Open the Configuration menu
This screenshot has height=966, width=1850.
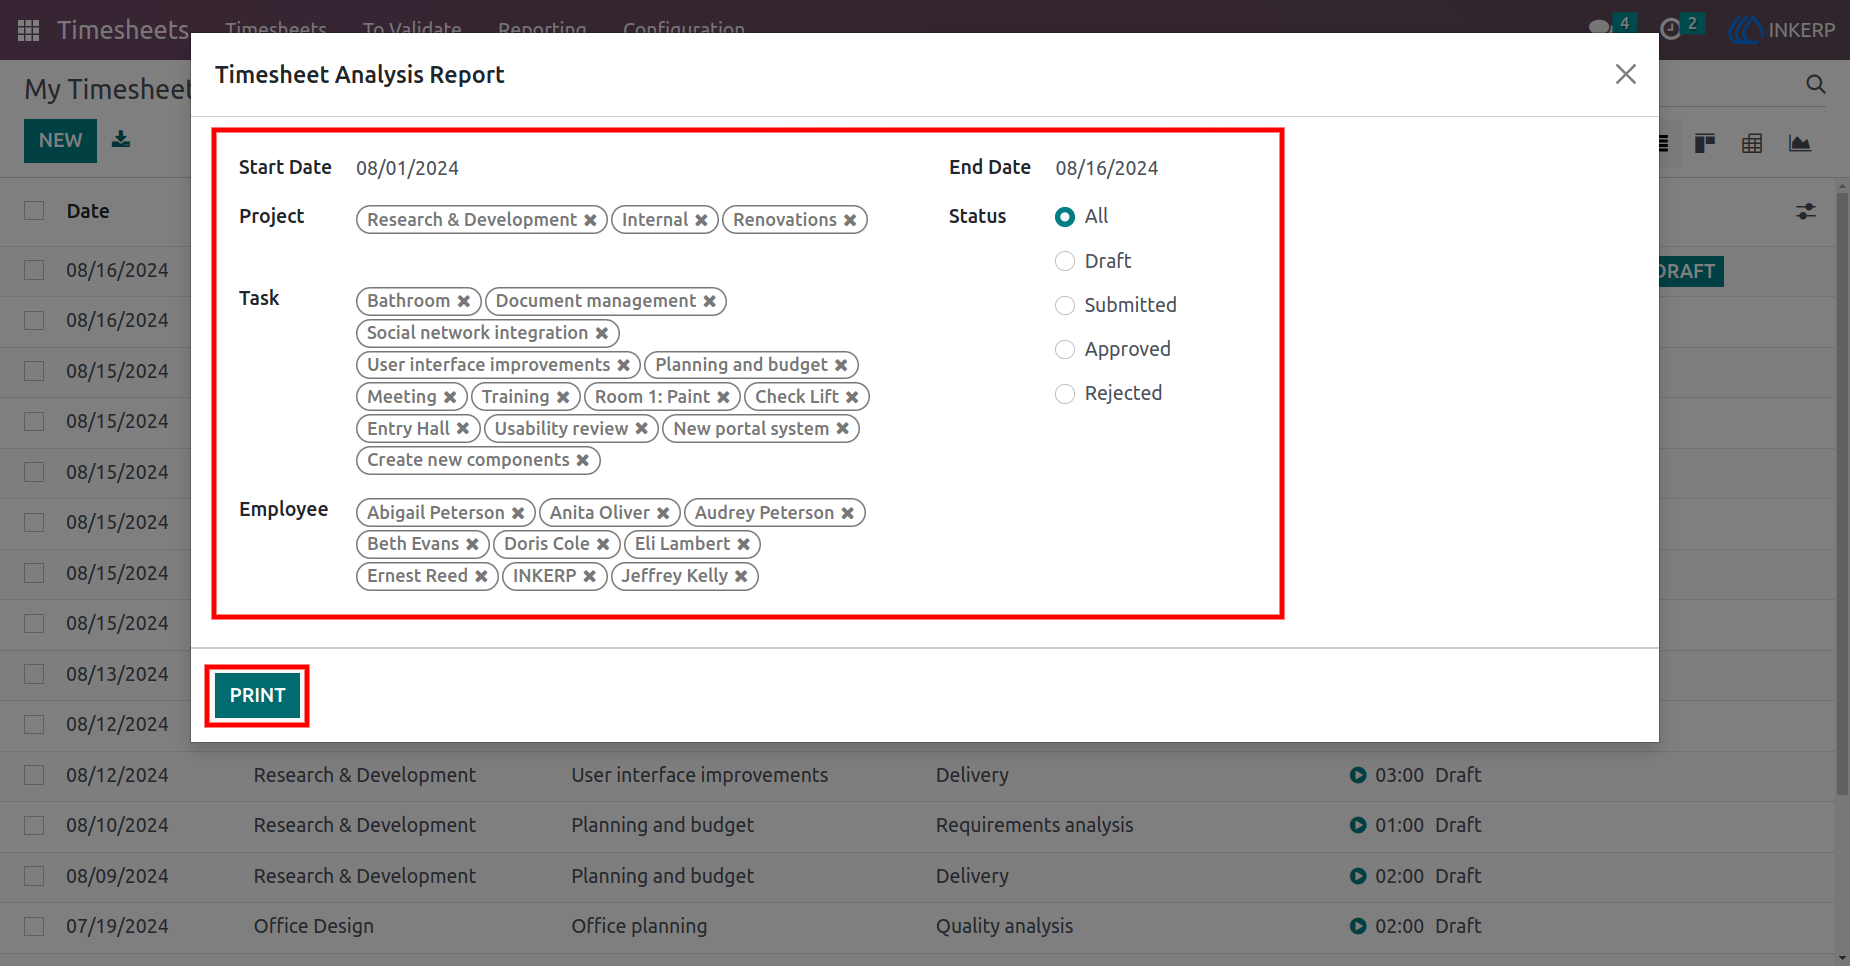point(684,29)
